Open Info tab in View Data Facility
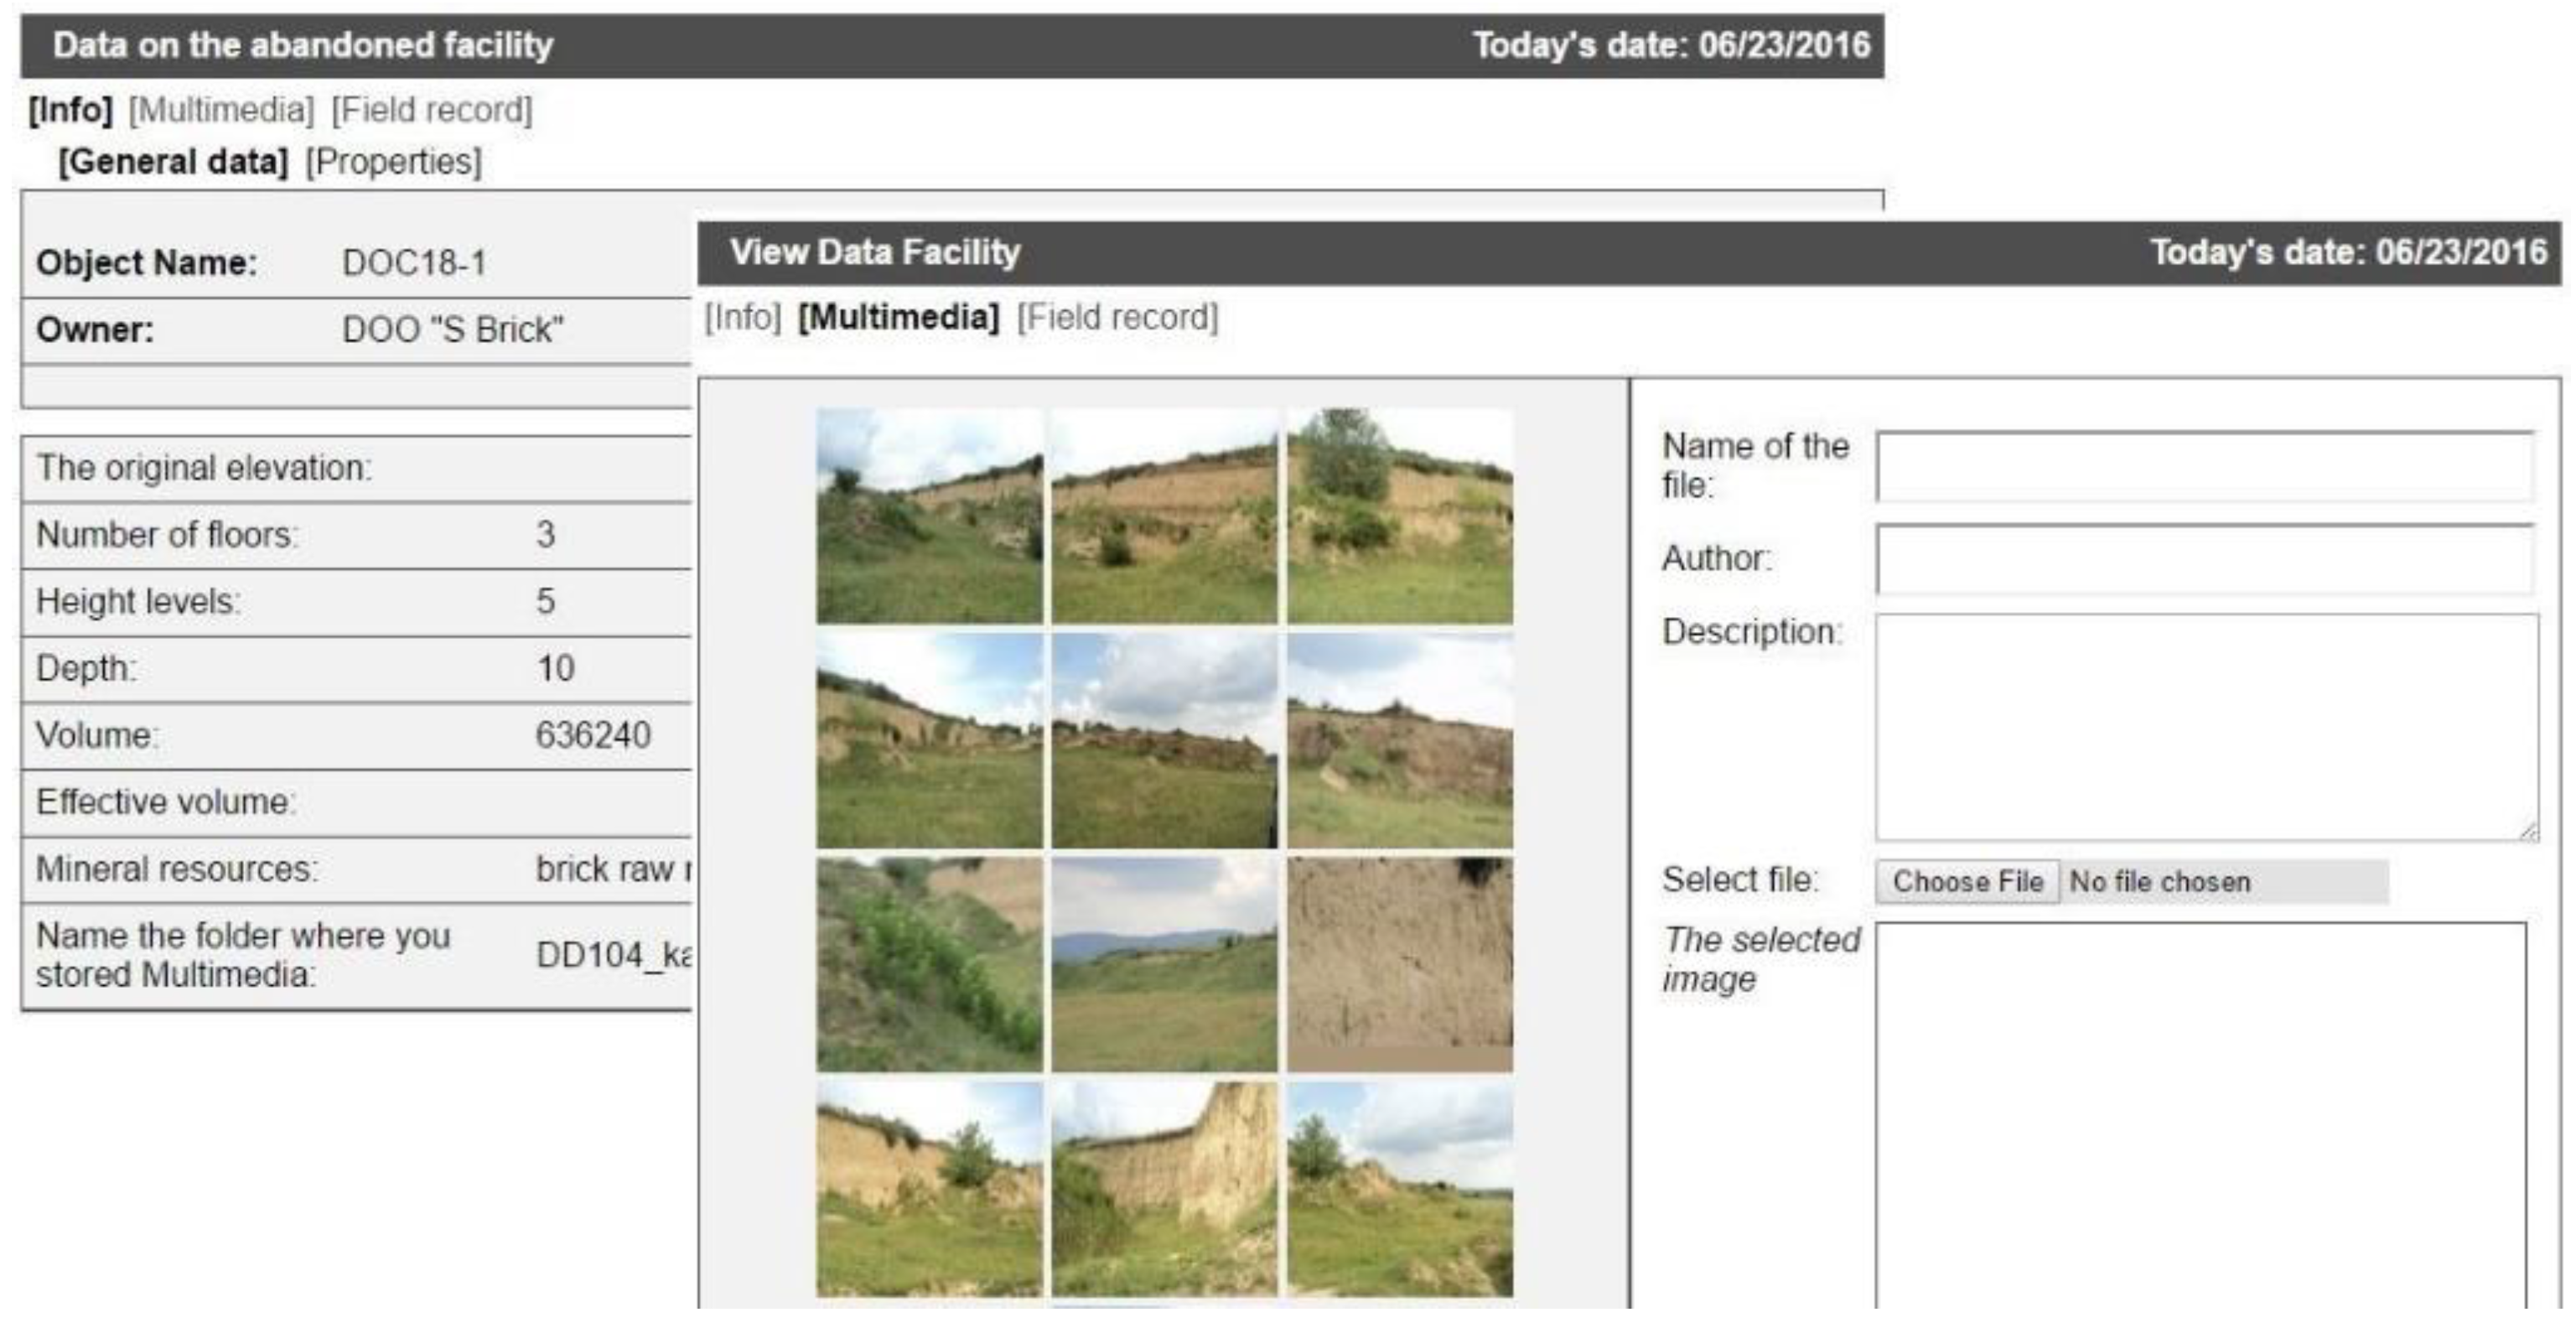Viewport: 2576px width, 1328px height. pyautogui.click(x=742, y=318)
